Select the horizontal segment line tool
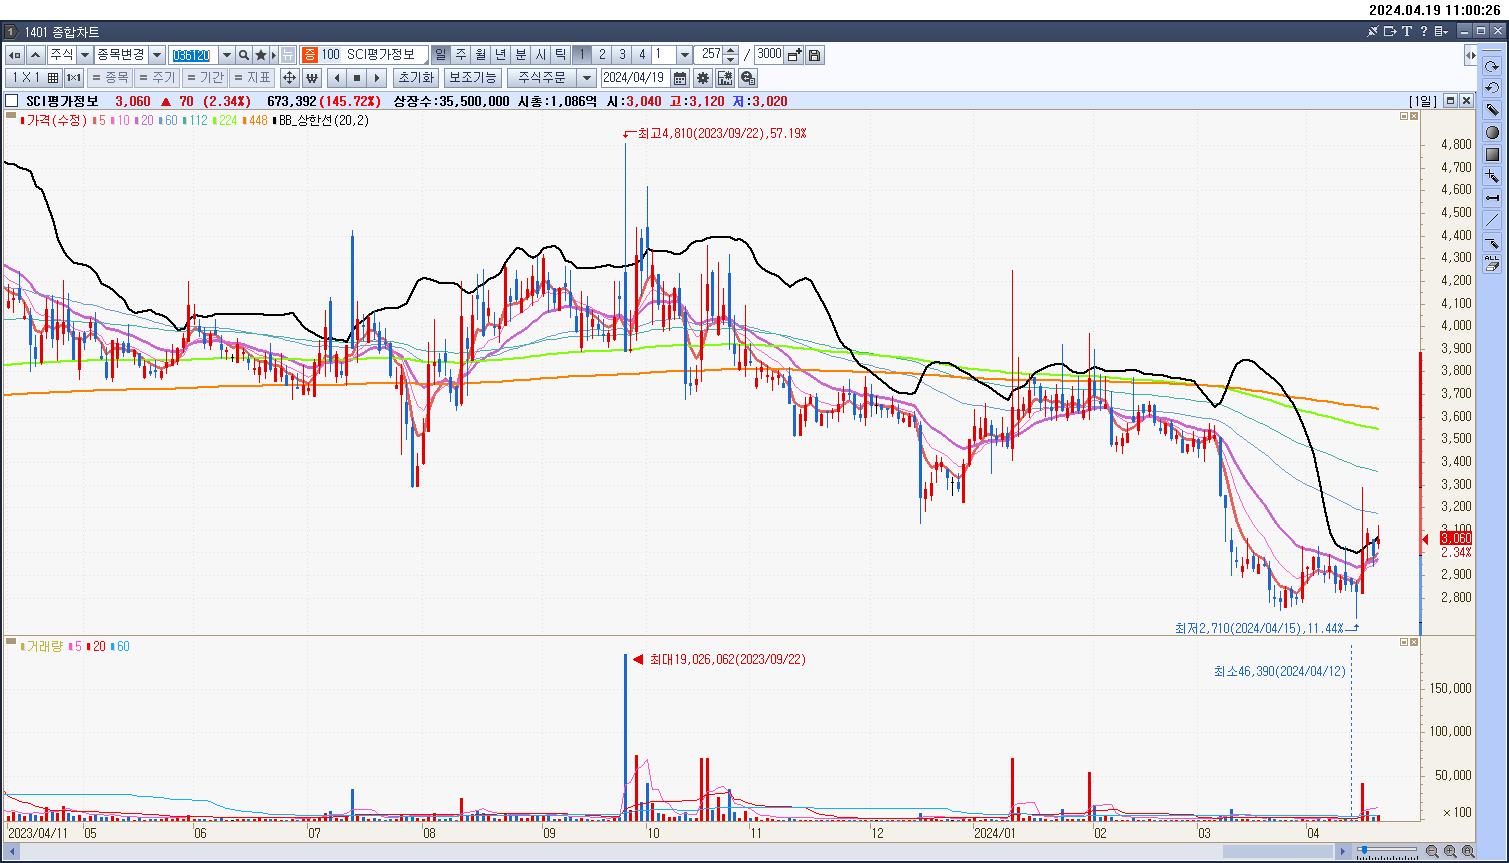1509x863 pixels. (1492, 198)
